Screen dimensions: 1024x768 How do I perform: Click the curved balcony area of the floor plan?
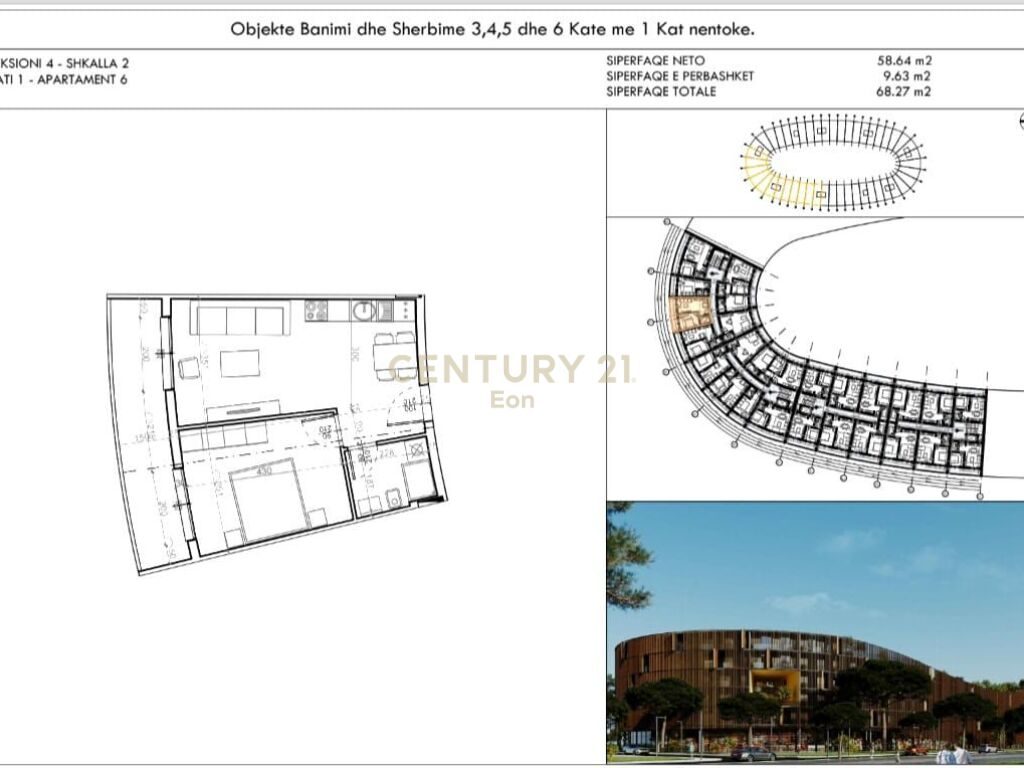click(x=148, y=436)
